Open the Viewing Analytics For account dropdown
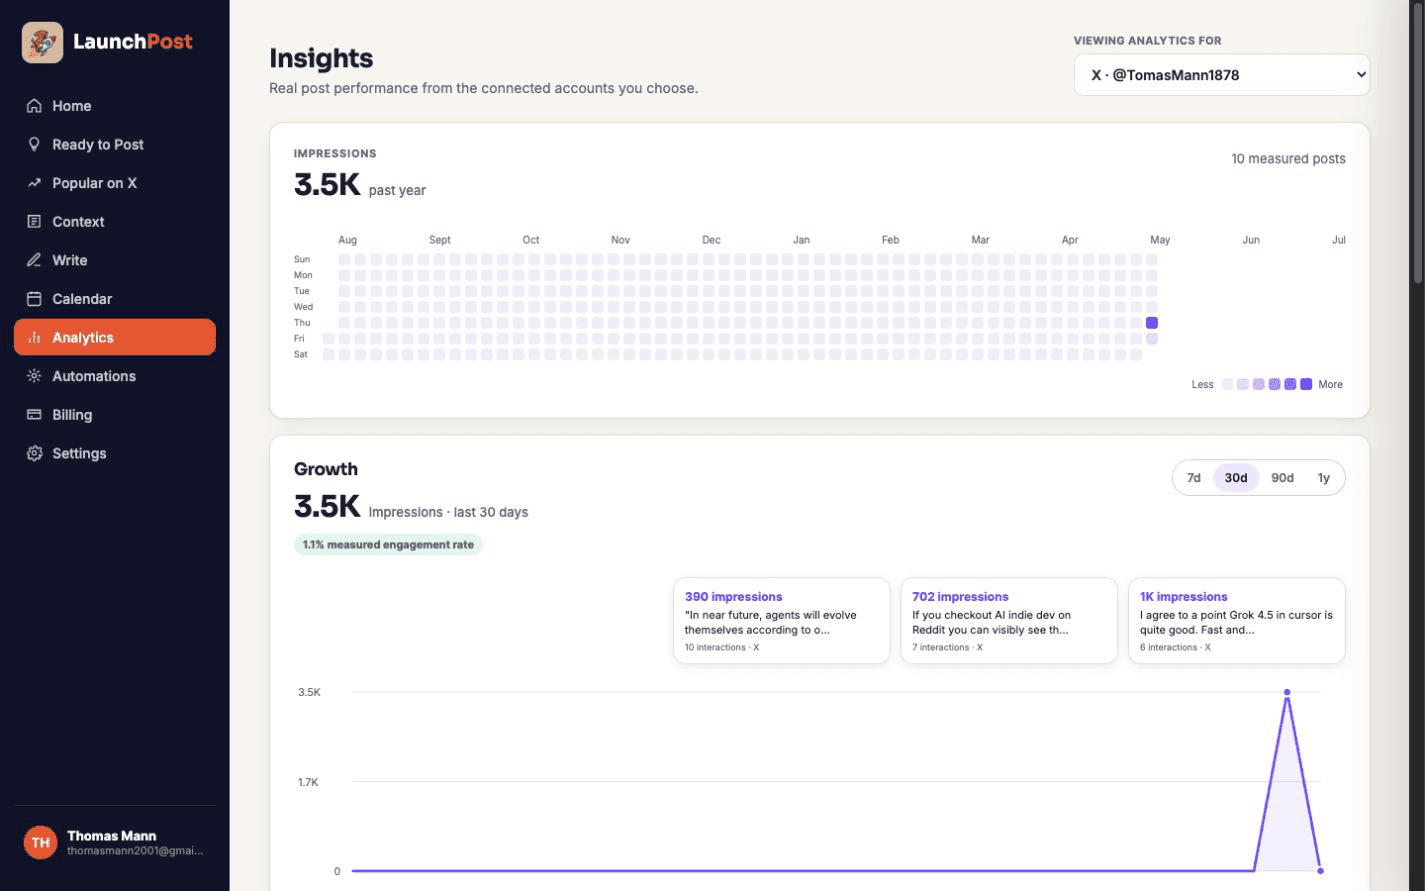This screenshot has height=891, width=1425. coord(1221,75)
